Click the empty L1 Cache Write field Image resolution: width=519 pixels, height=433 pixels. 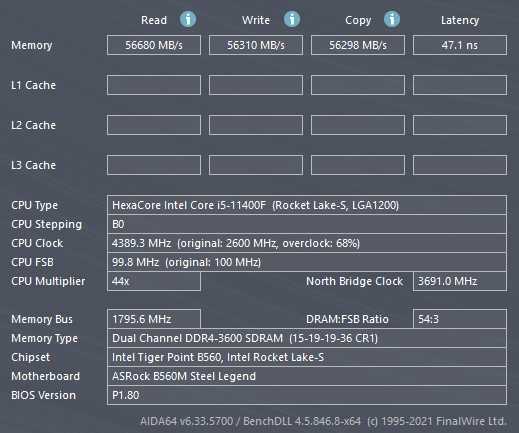pyautogui.click(x=256, y=85)
